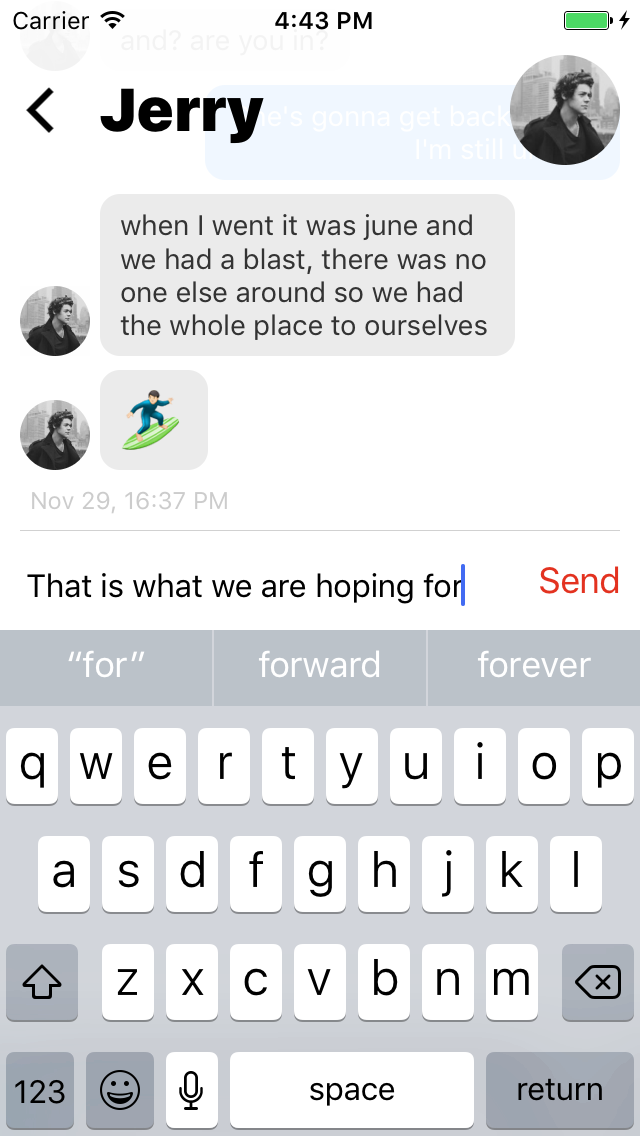Open Jerry's large profile photo in header

565,110
